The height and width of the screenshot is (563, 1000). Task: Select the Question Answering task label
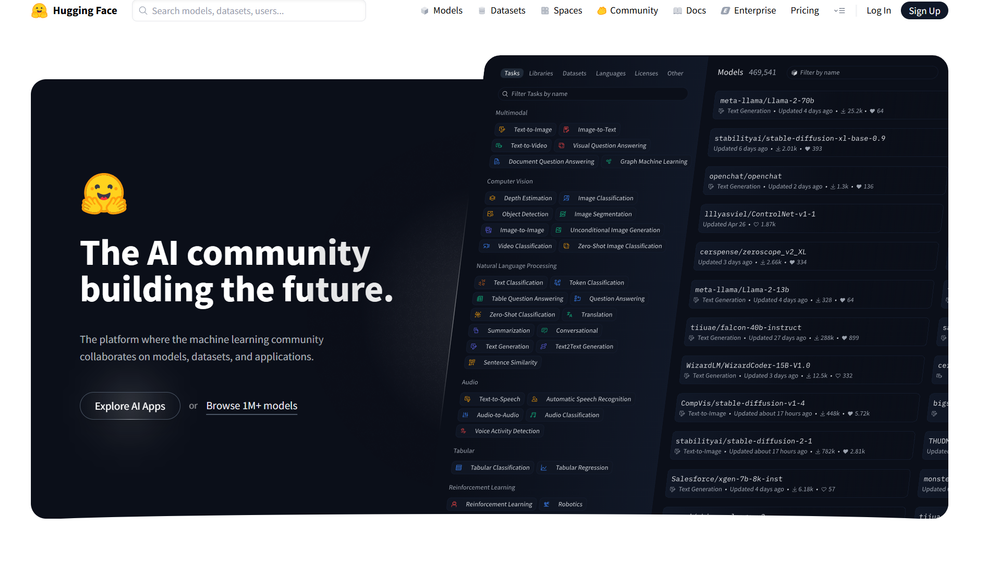617,298
